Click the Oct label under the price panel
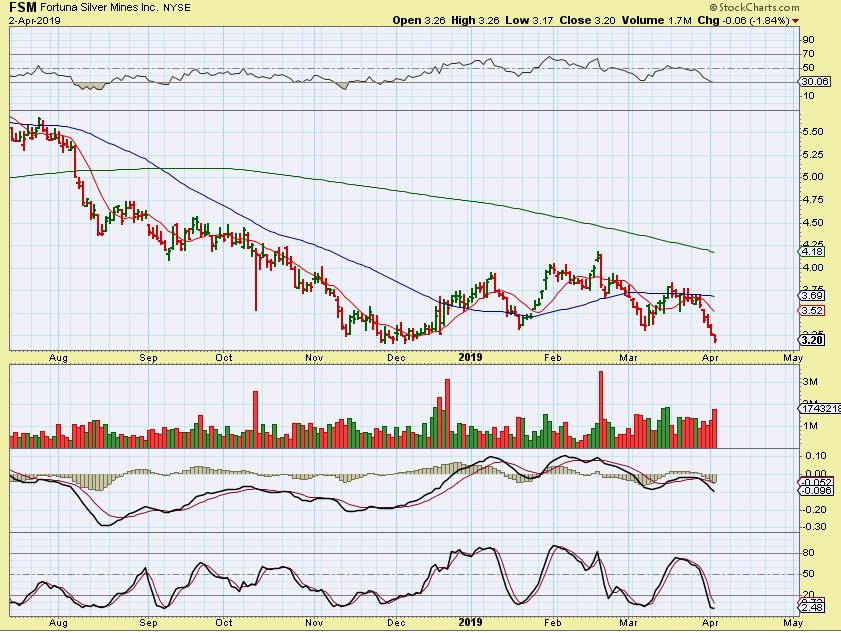This screenshot has width=841, height=633. tap(223, 358)
